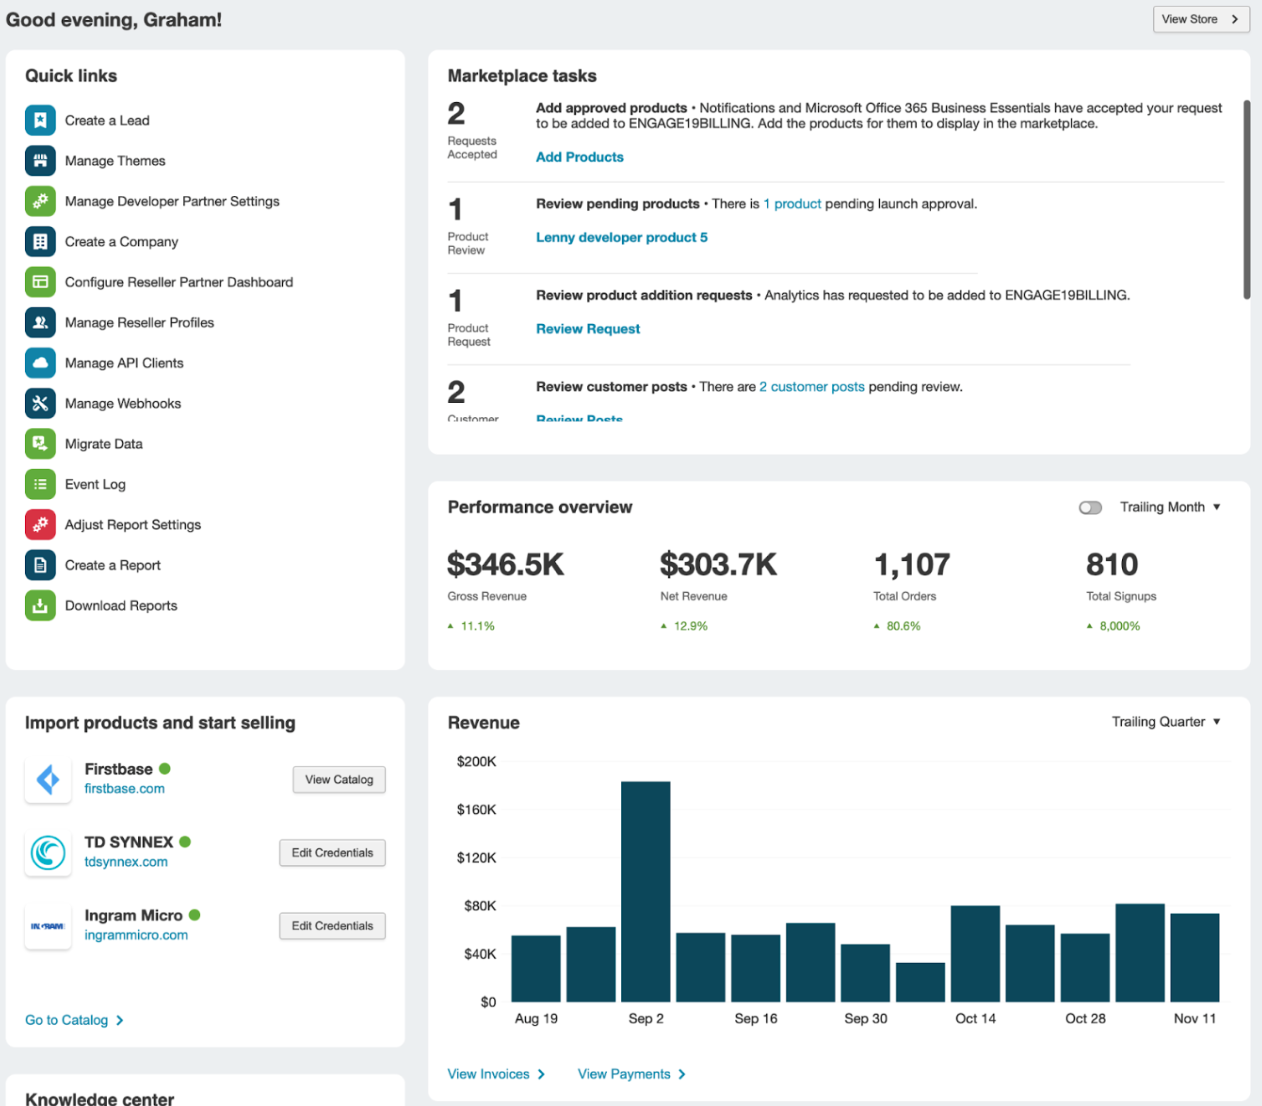The image size is (1262, 1106).
Task: Click Edit Credentials for TD SYNNEX
Action: point(332,853)
